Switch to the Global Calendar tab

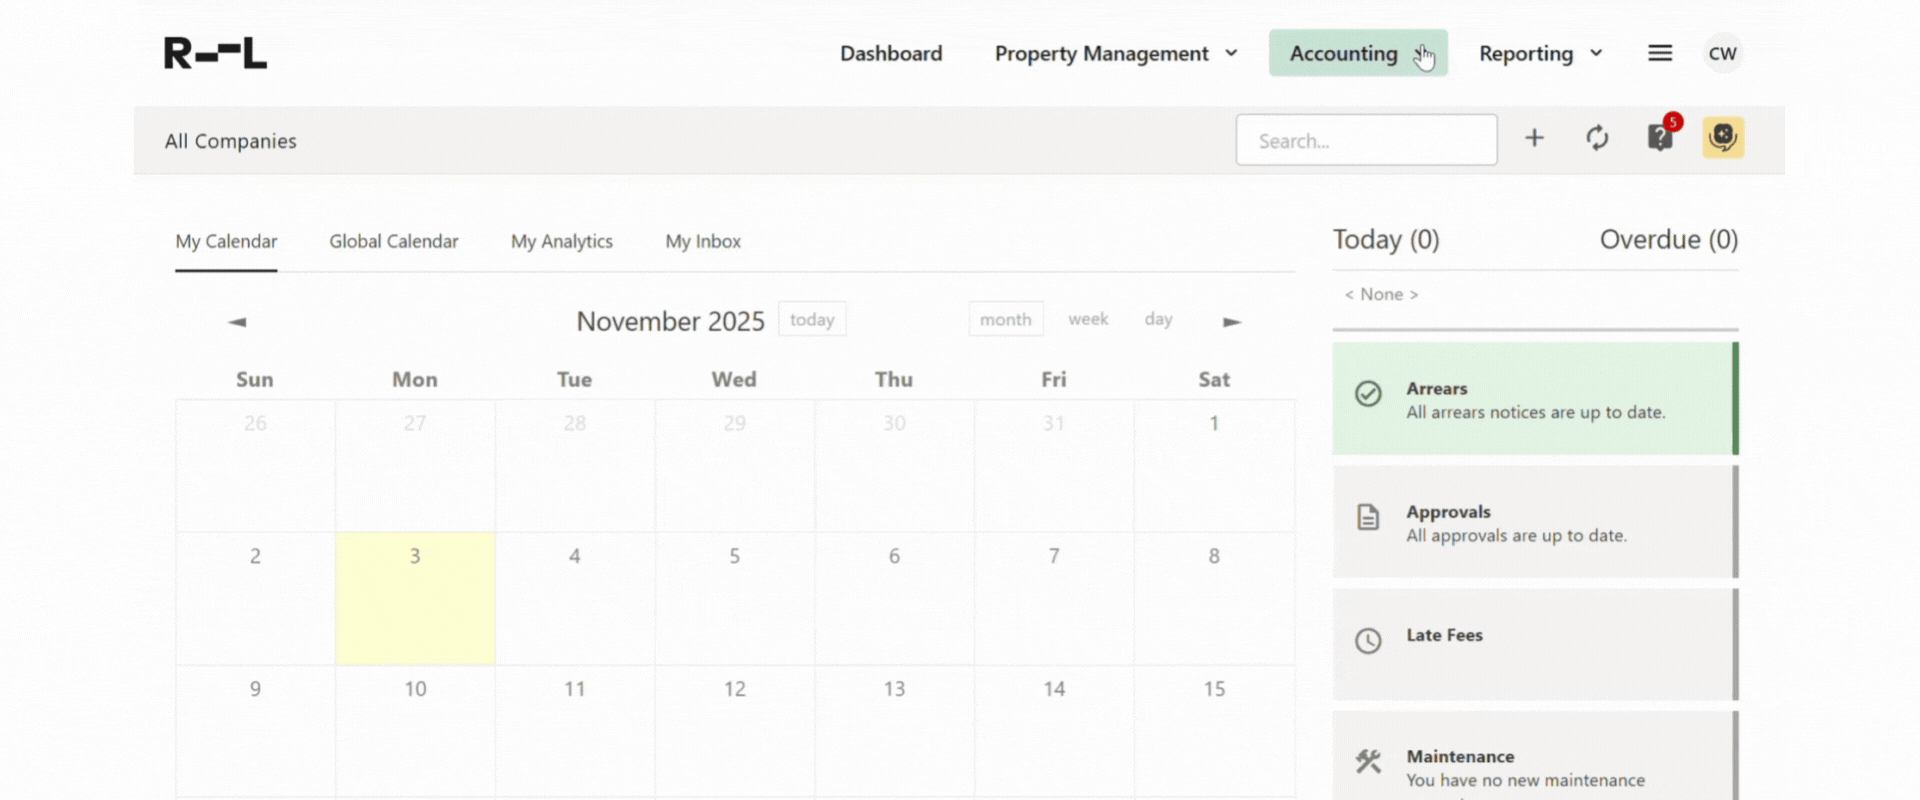(x=394, y=241)
